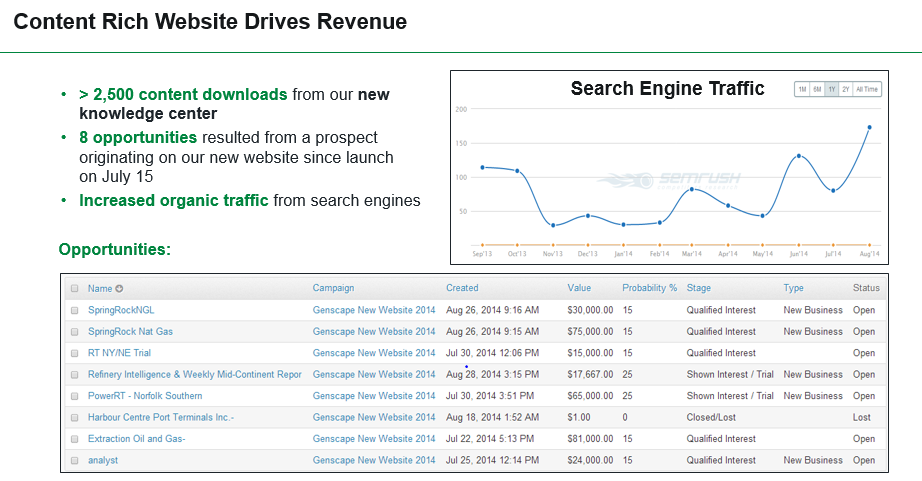The image size is (922, 481).
Task: Click Genscape New Website 2014 campaign for RT NY/NE Trial
Action: pyautogui.click(x=374, y=353)
